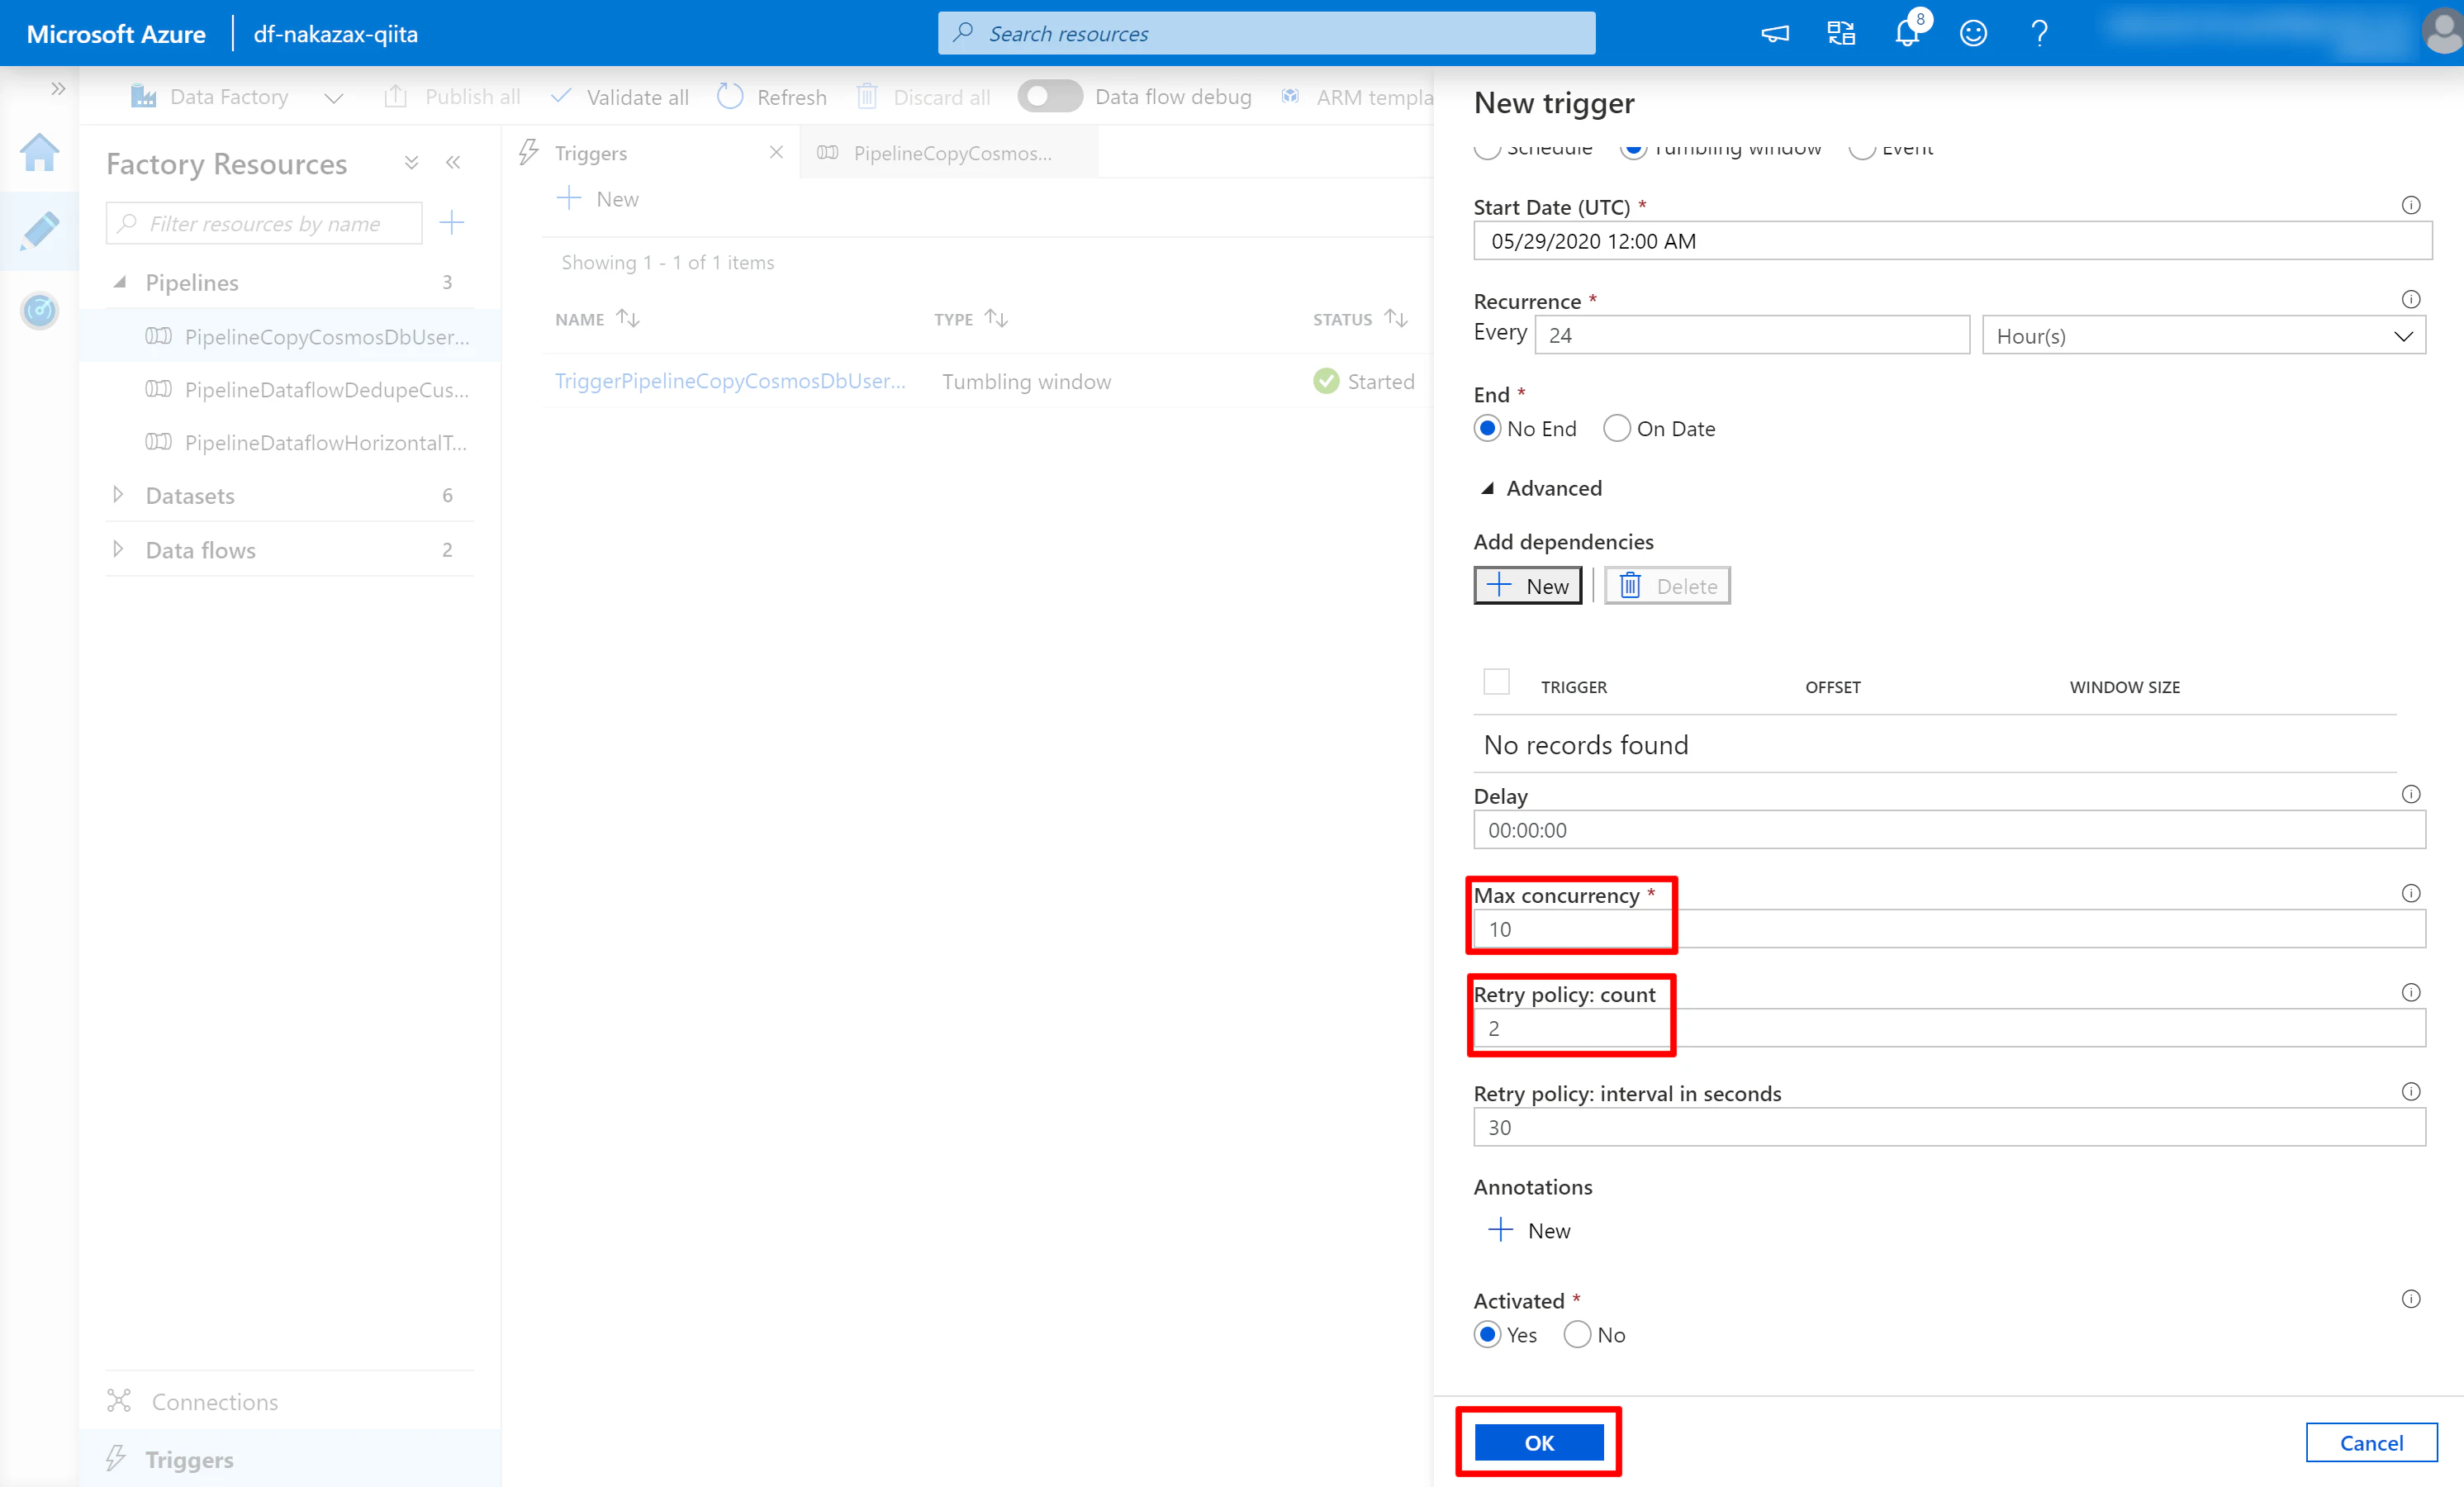Create new trigger from Triggers list
The height and width of the screenshot is (1487, 2464).
[x=598, y=198]
